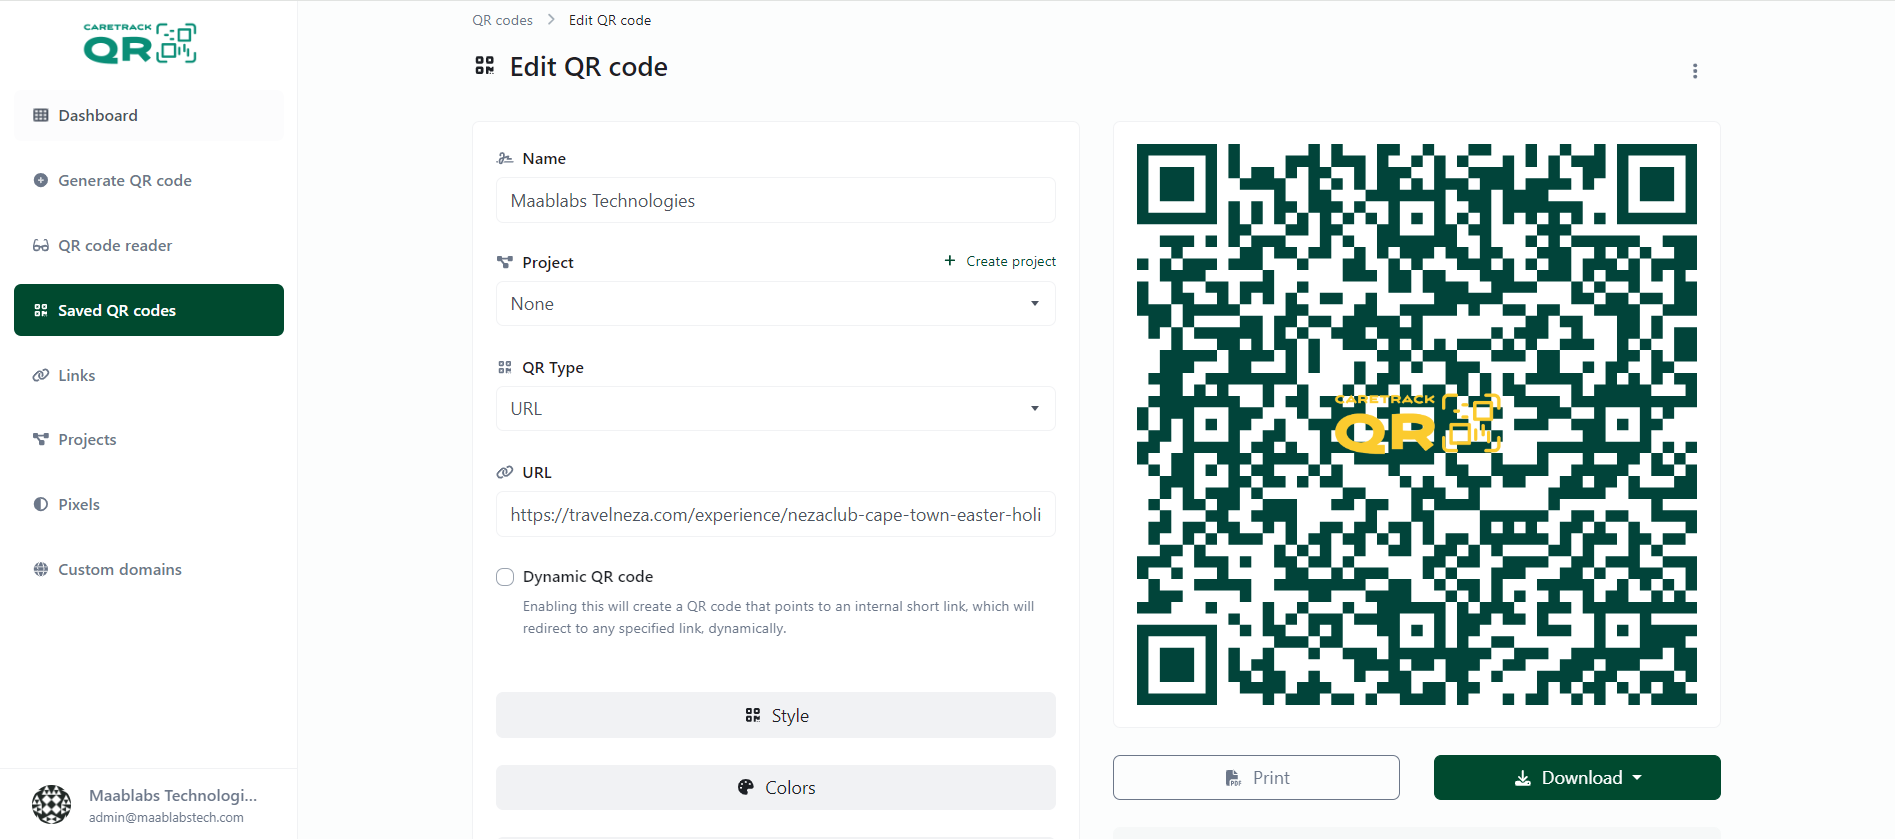Click the Dashboard grid icon
1895x839 pixels.
click(41, 115)
